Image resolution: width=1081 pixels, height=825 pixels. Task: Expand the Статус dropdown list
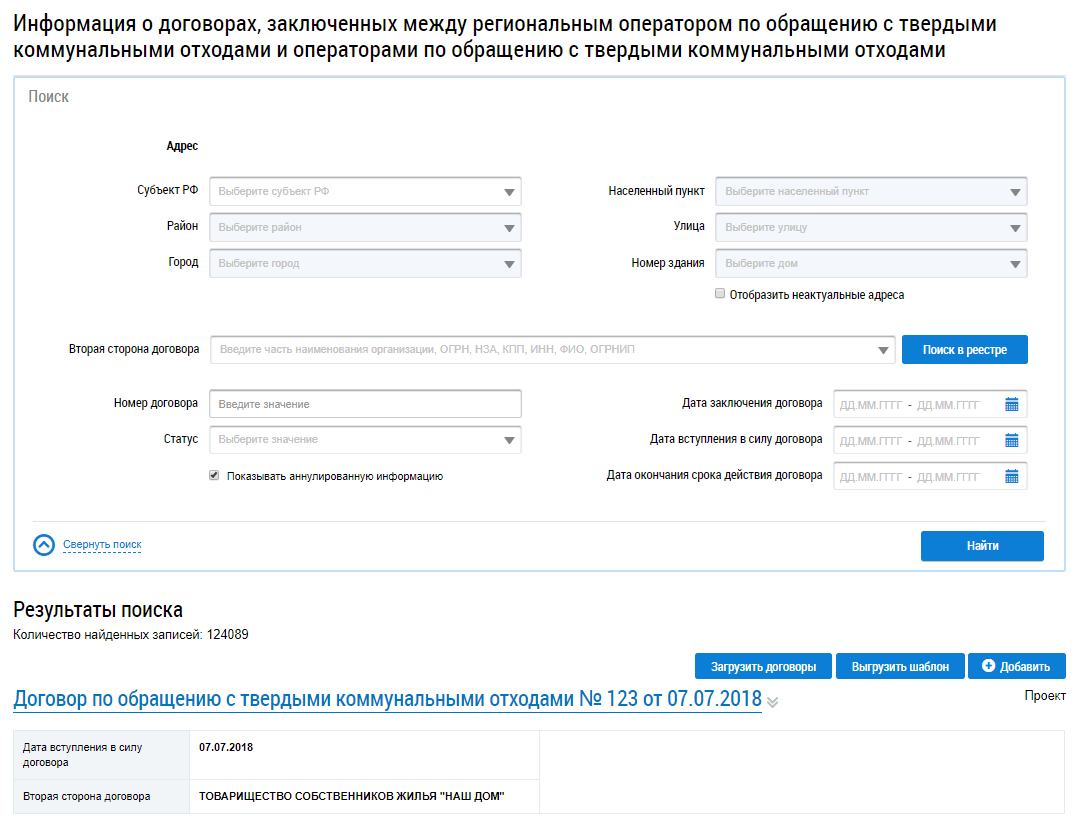pos(510,440)
